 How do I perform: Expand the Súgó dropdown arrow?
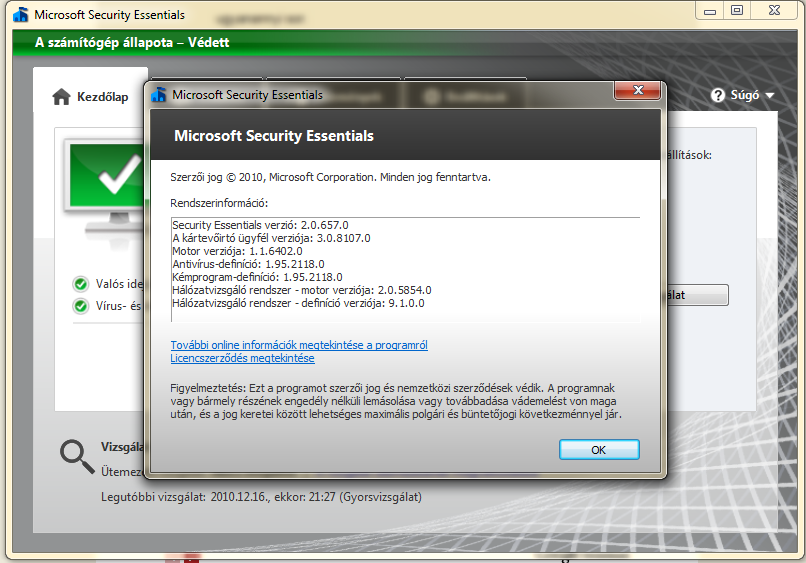[x=770, y=96]
